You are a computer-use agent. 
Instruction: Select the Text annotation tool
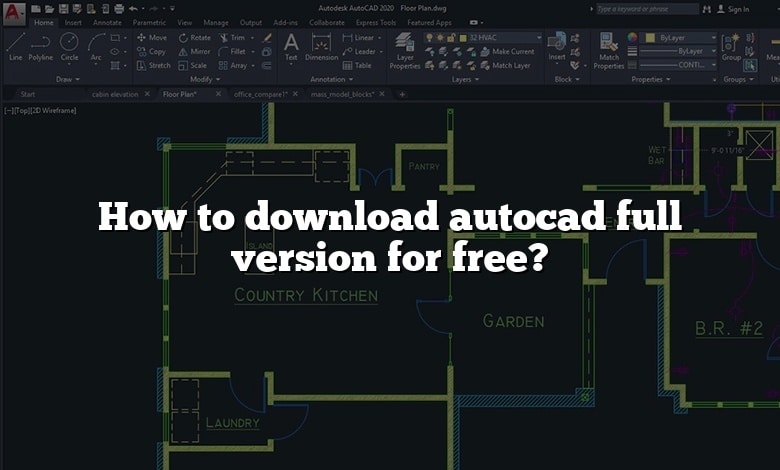click(291, 47)
